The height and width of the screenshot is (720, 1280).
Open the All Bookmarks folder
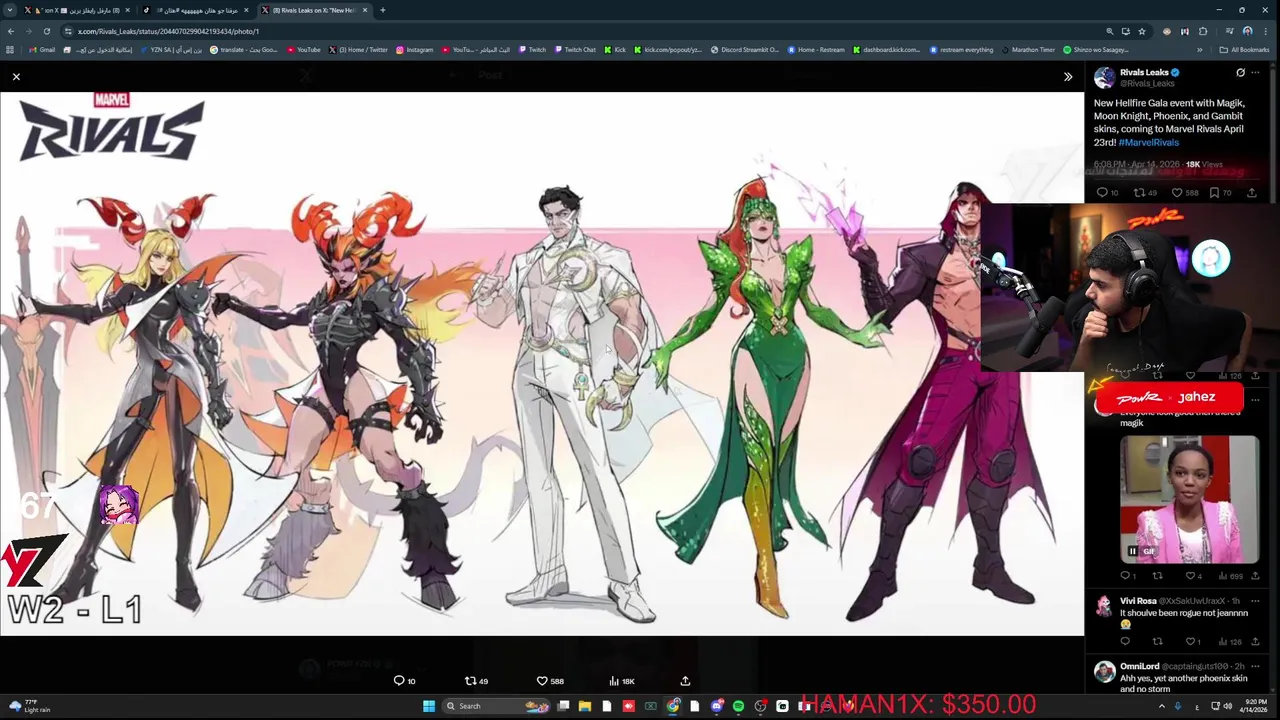click(1245, 49)
